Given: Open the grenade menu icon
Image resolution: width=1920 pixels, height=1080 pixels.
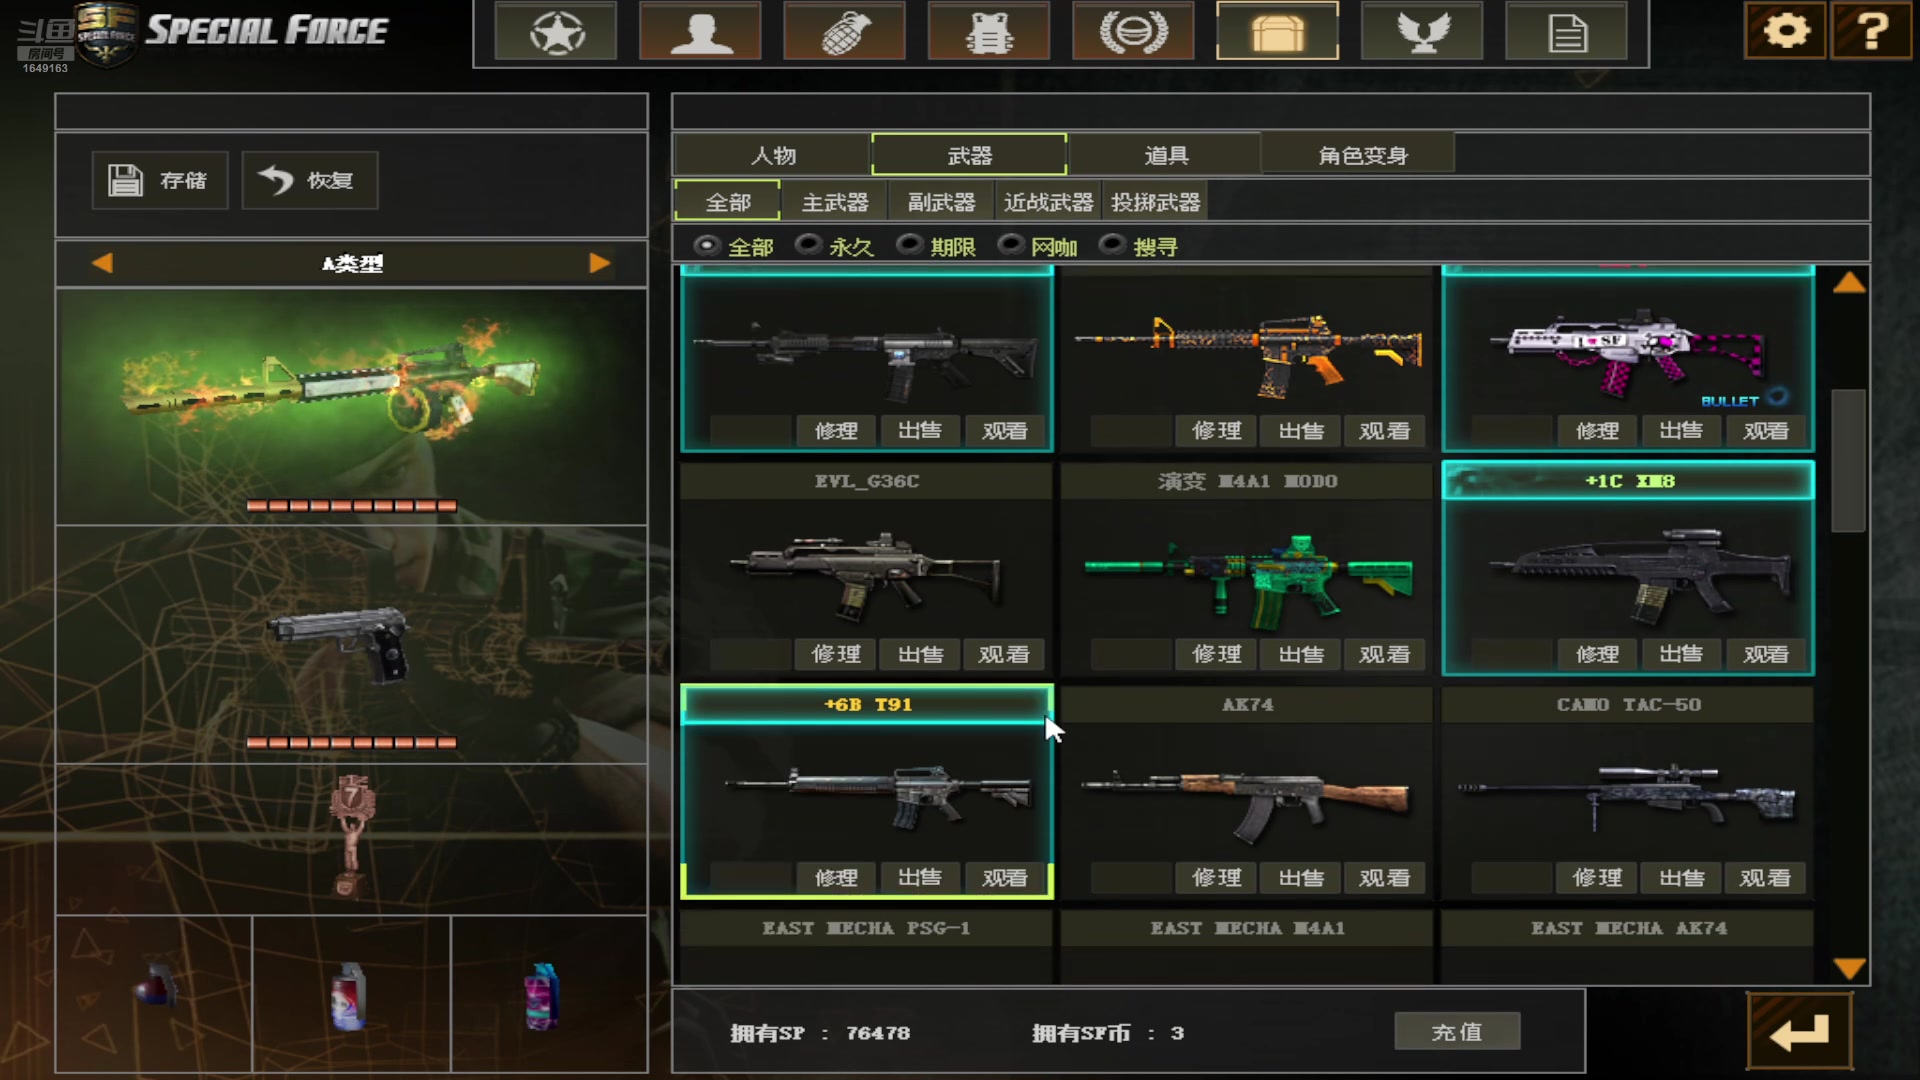Looking at the screenshot, I should [x=845, y=32].
